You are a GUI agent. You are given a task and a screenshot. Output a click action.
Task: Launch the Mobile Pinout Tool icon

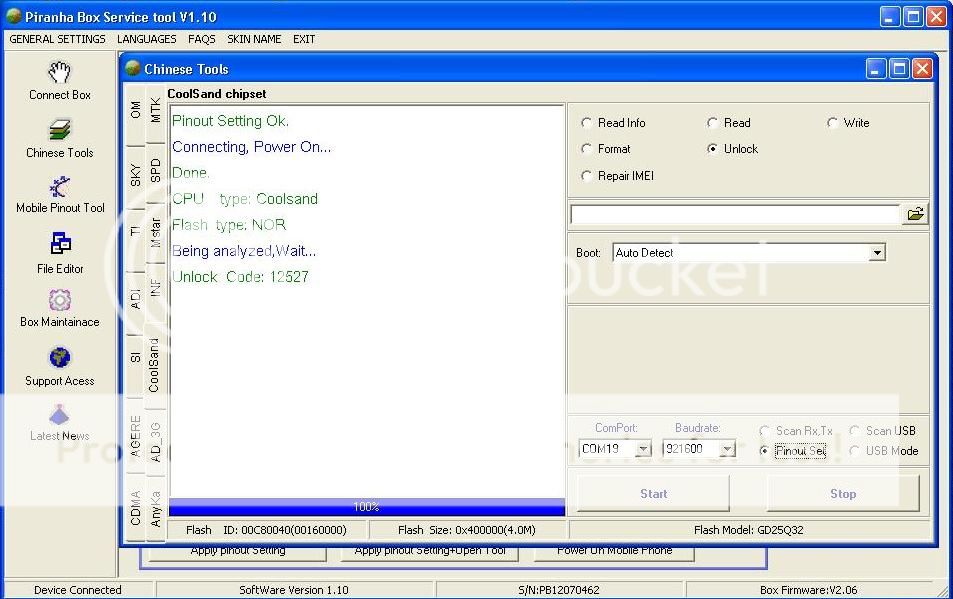pyautogui.click(x=60, y=187)
